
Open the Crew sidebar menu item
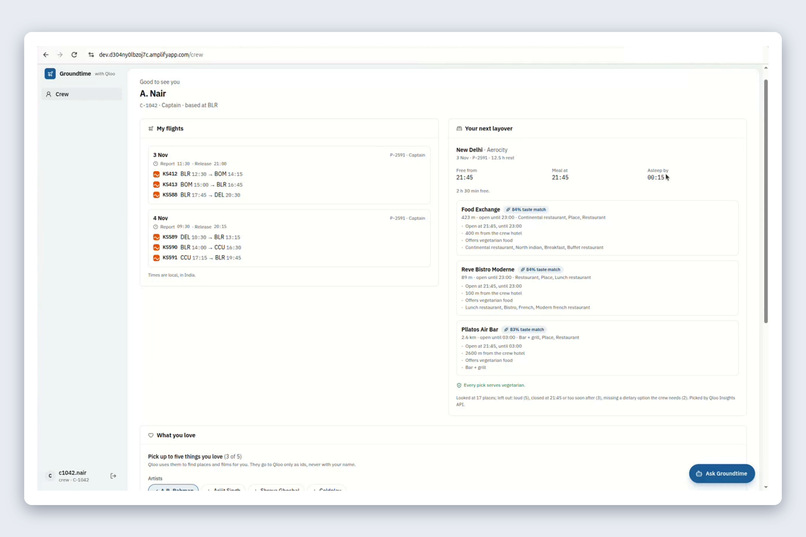(82, 94)
